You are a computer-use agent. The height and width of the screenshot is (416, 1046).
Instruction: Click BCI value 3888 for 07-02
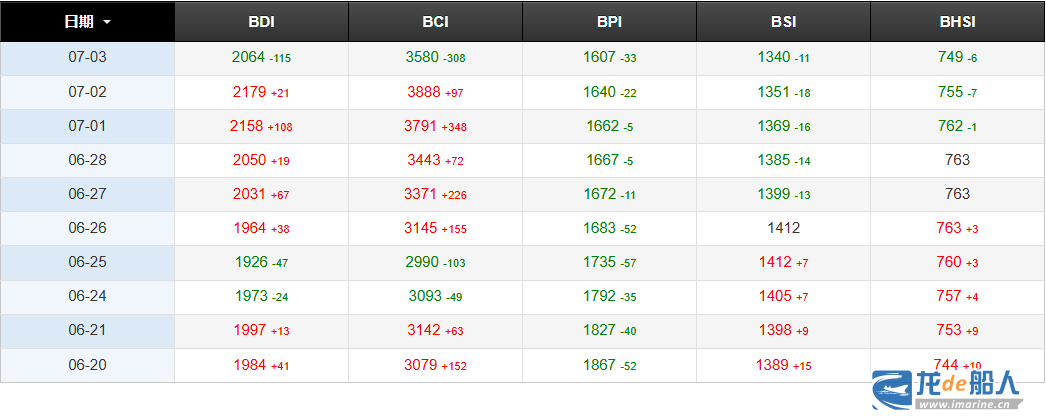coord(422,92)
